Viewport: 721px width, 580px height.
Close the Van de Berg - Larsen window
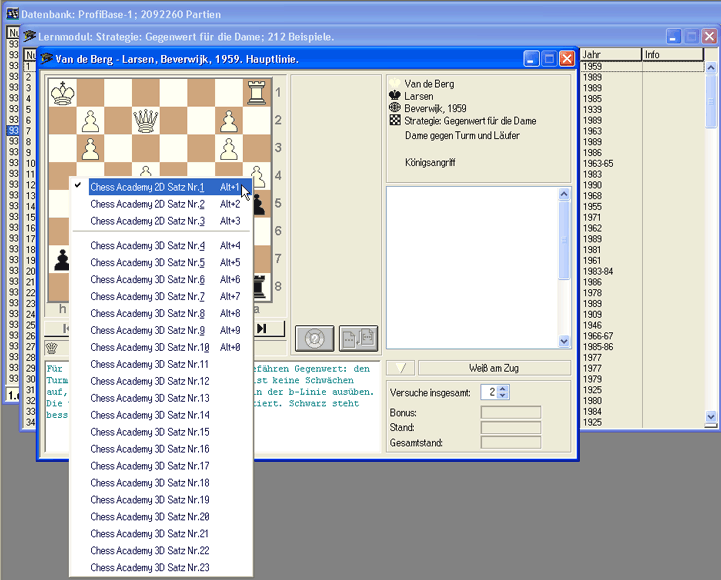(567, 59)
